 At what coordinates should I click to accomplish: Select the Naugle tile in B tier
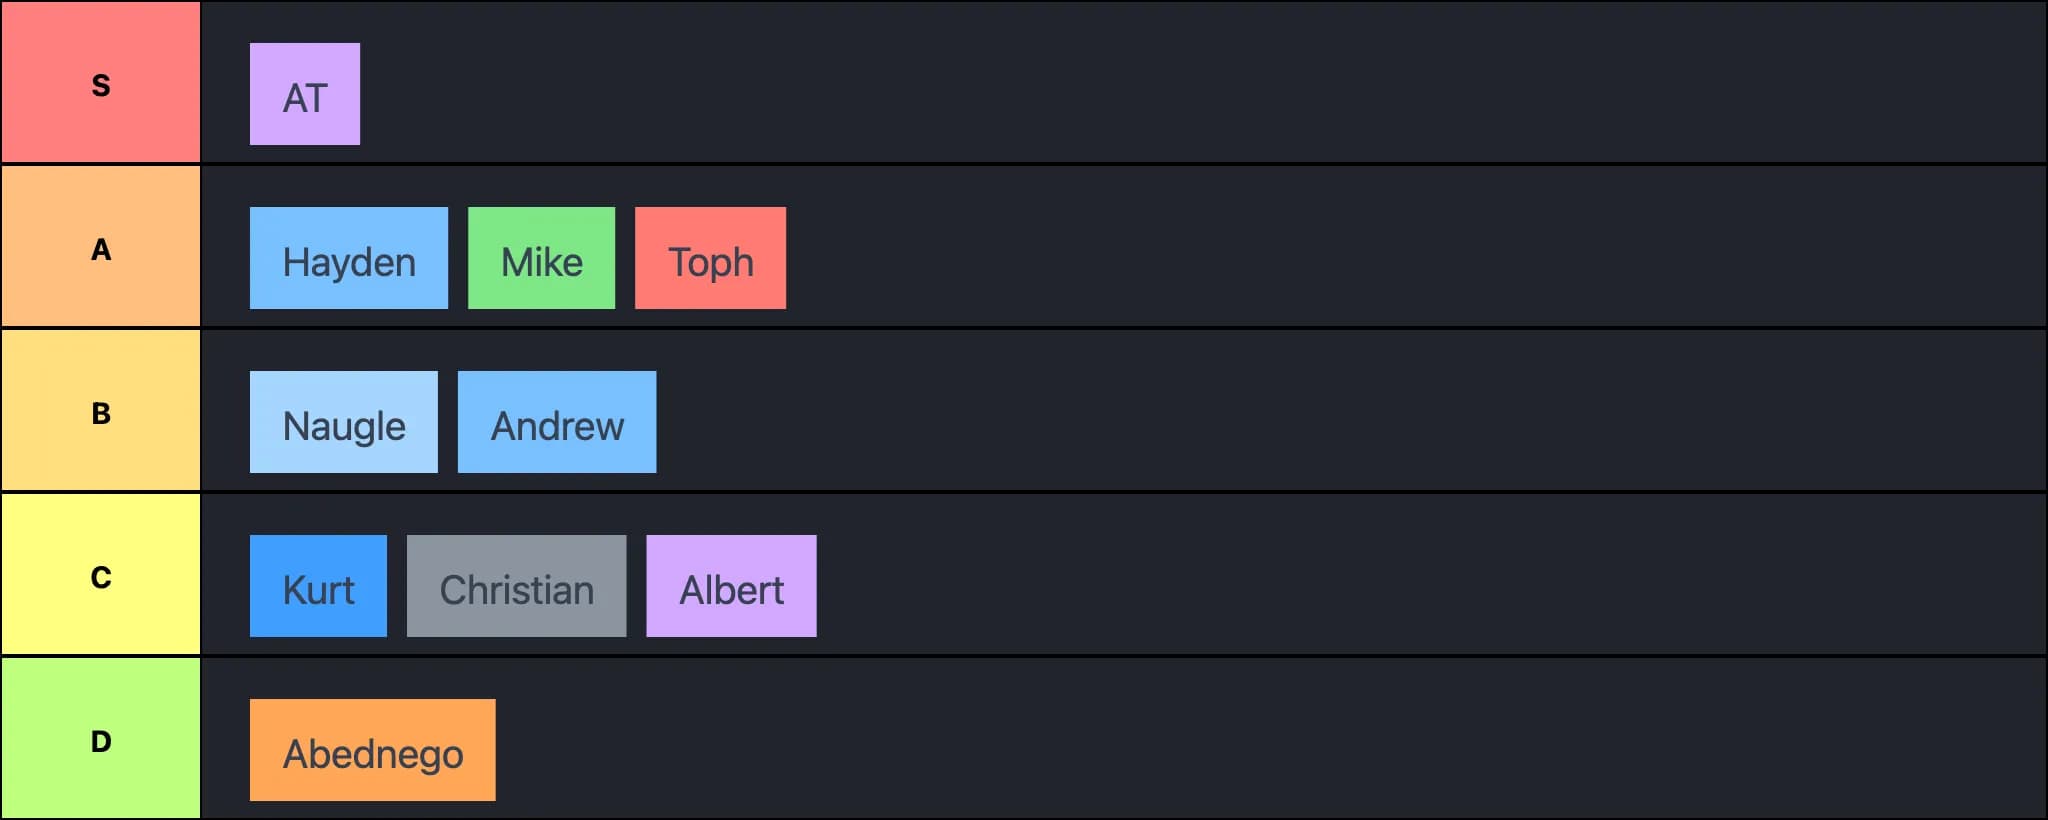point(343,422)
